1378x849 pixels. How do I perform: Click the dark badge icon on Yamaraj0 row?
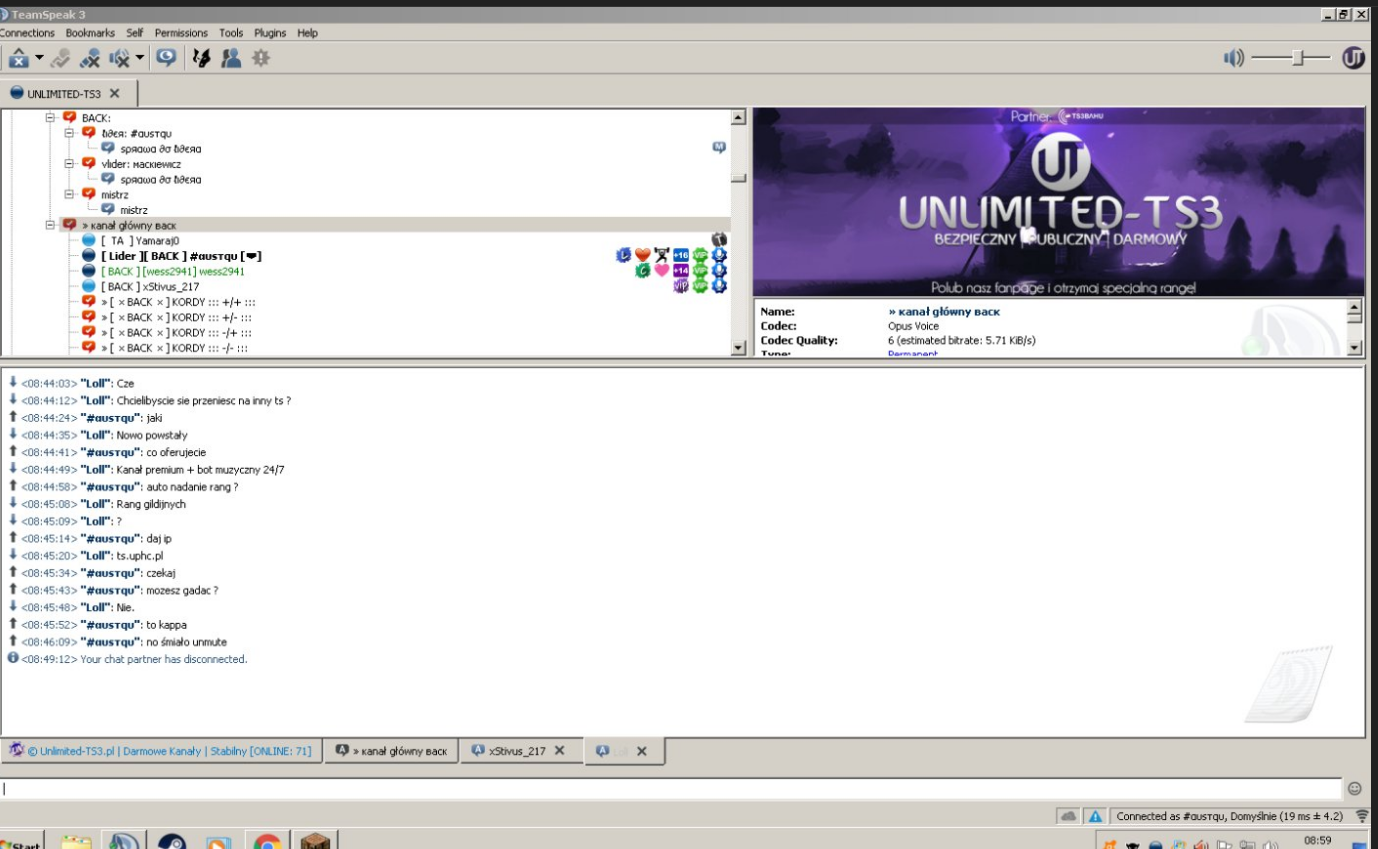point(718,239)
